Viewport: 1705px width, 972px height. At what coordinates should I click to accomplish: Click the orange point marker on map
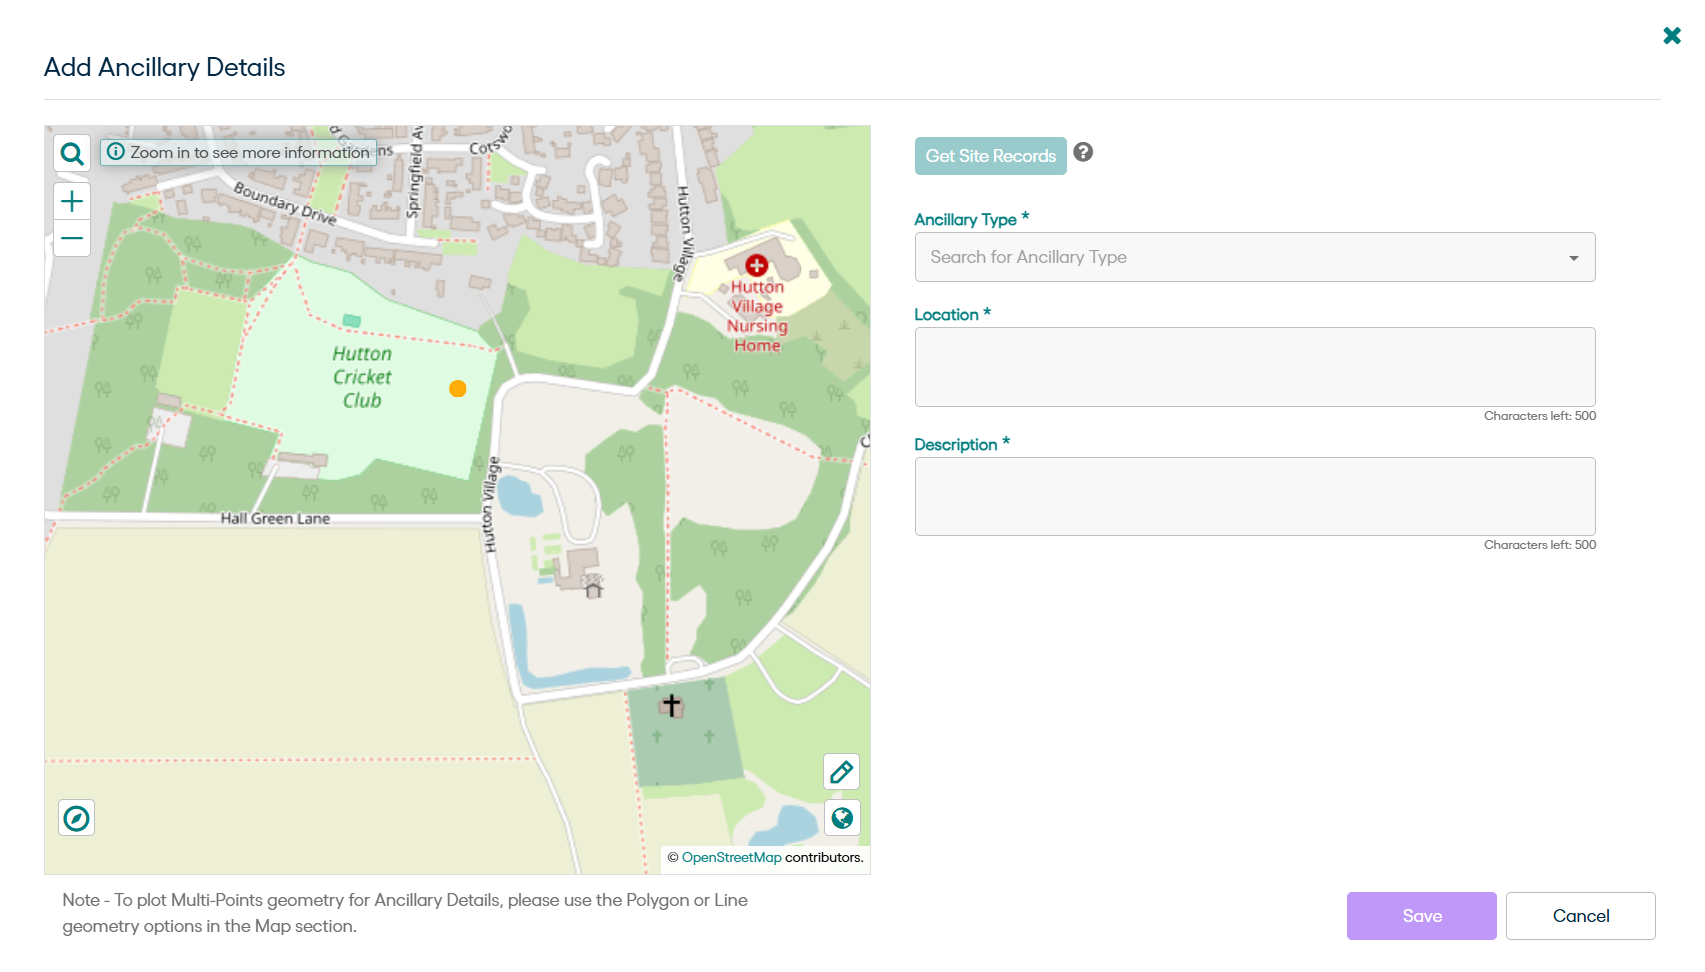click(458, 389)
